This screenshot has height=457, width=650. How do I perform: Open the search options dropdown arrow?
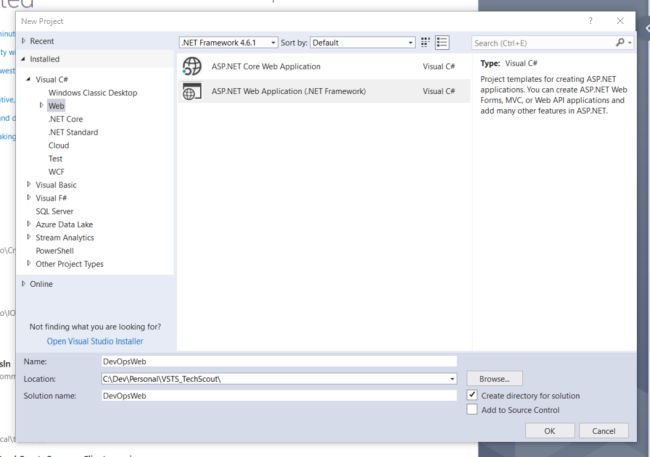630,43
